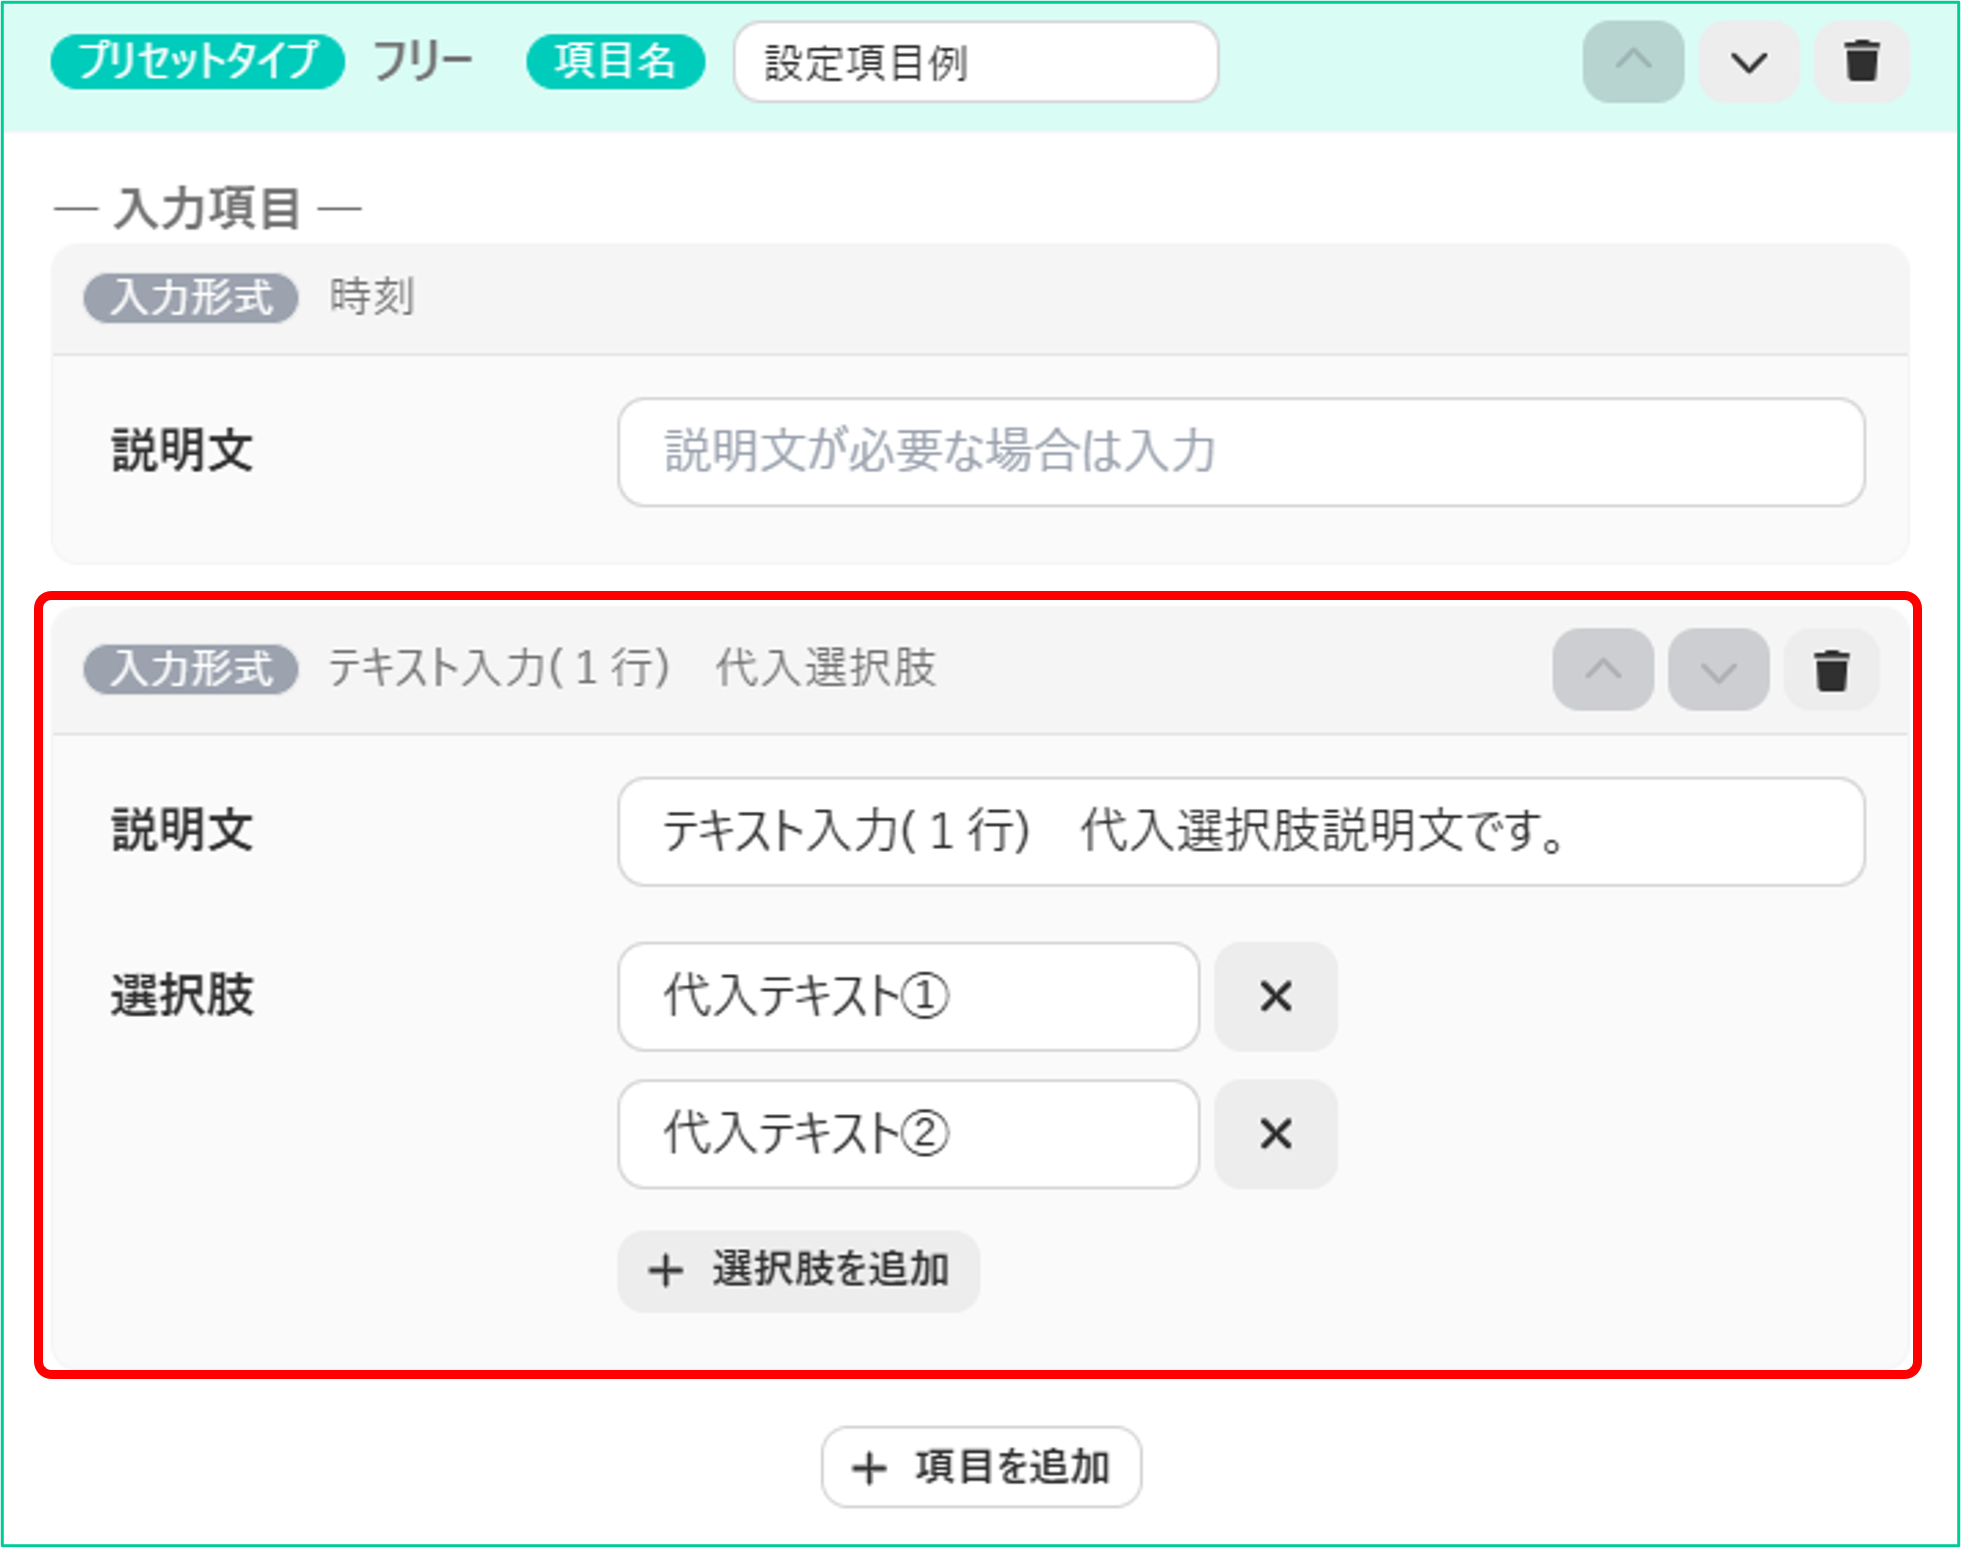Remove the 代入テキスト① choice
This screenshot has width=1961, height=1548.
1276,996
